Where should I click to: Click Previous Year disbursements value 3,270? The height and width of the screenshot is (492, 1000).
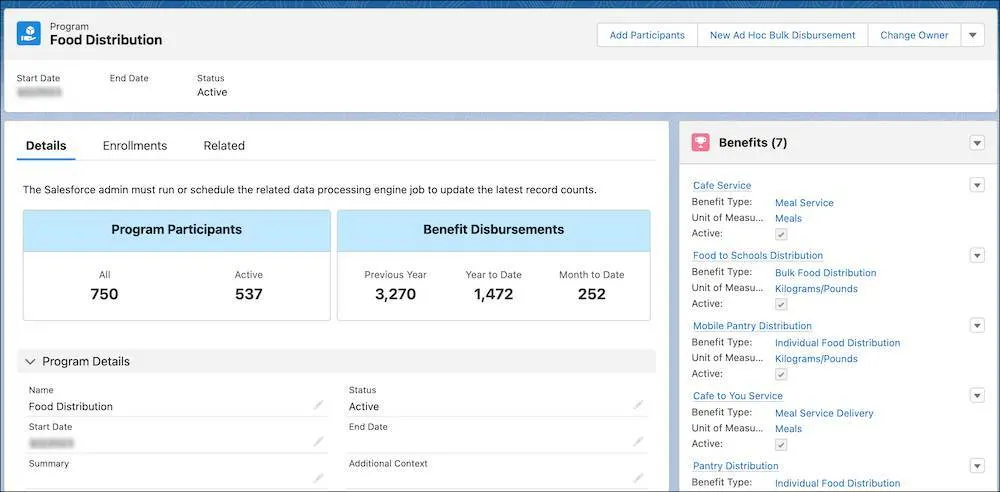point(395,294)
